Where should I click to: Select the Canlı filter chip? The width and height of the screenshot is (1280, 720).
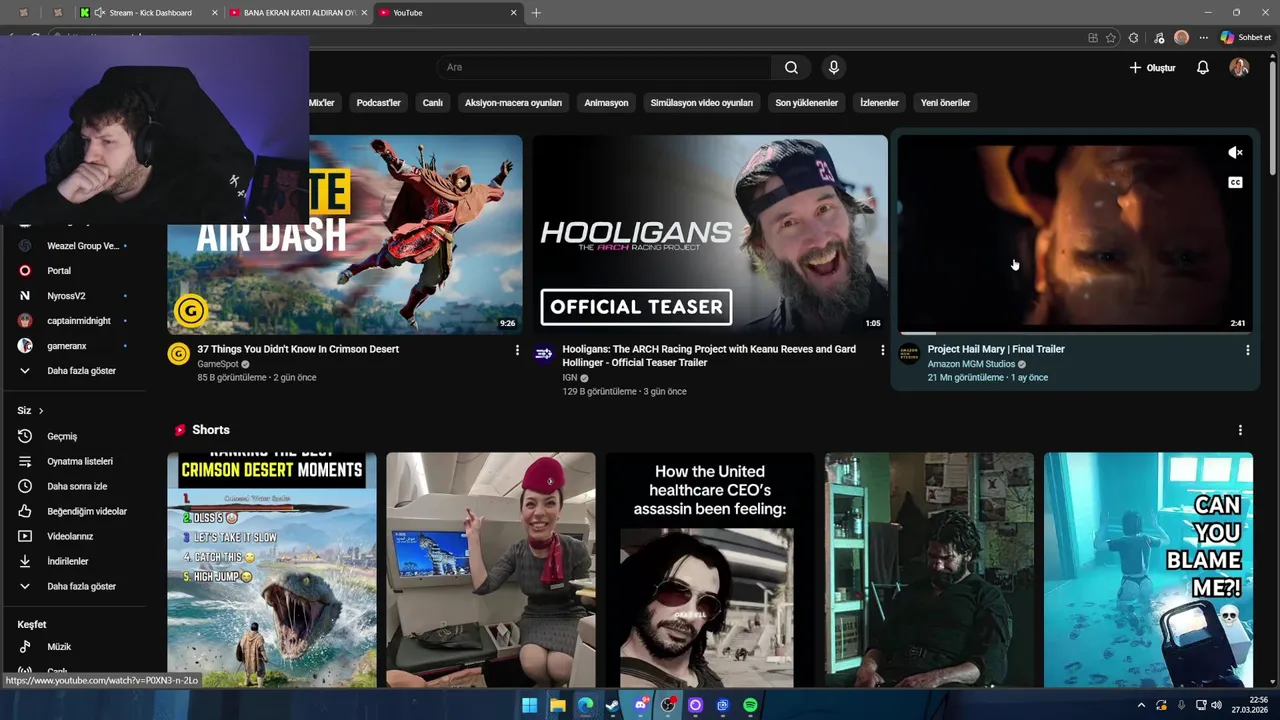(x=432, y=102)
